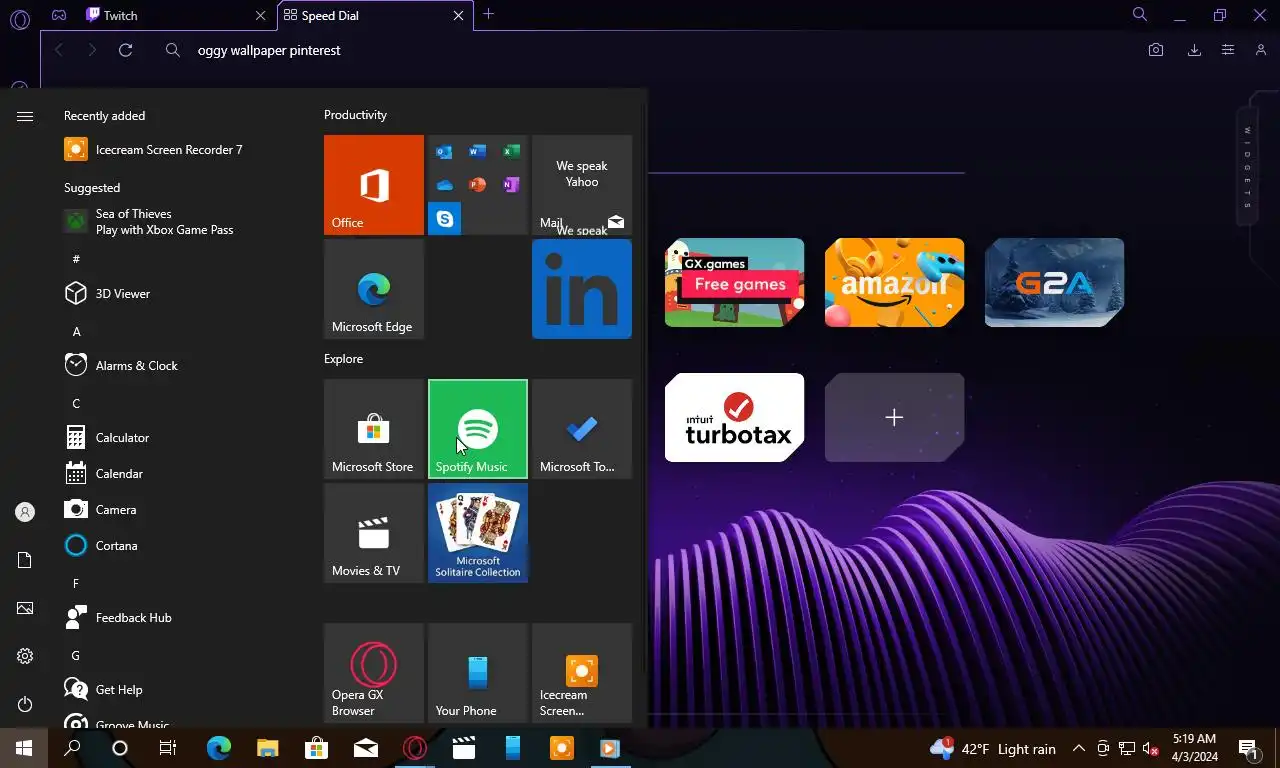Close the Speed Dial tab
The height and width of the screenshot is (768, 1280).
tap(459, 15)
